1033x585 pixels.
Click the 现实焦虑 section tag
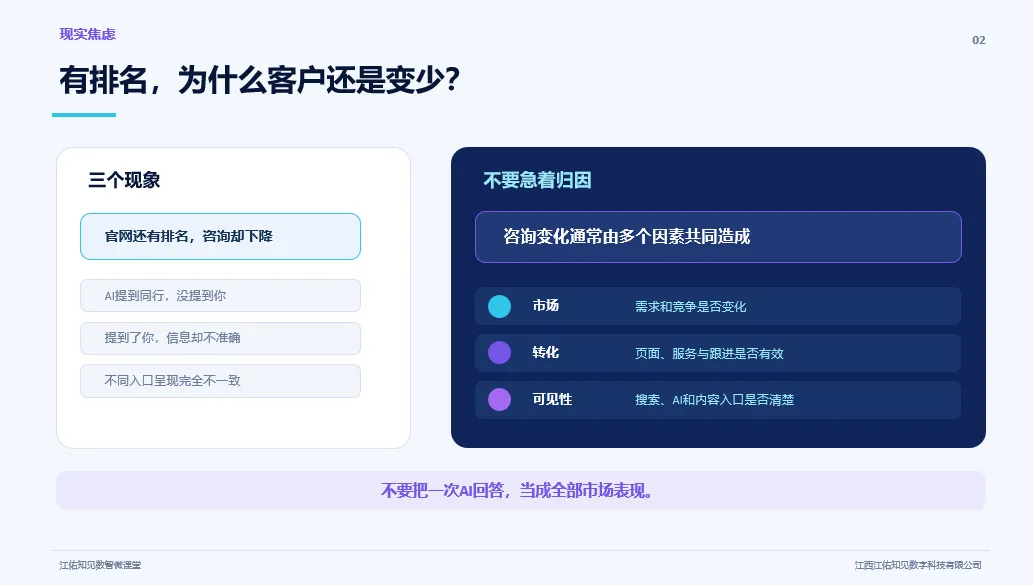pos(87,34)
